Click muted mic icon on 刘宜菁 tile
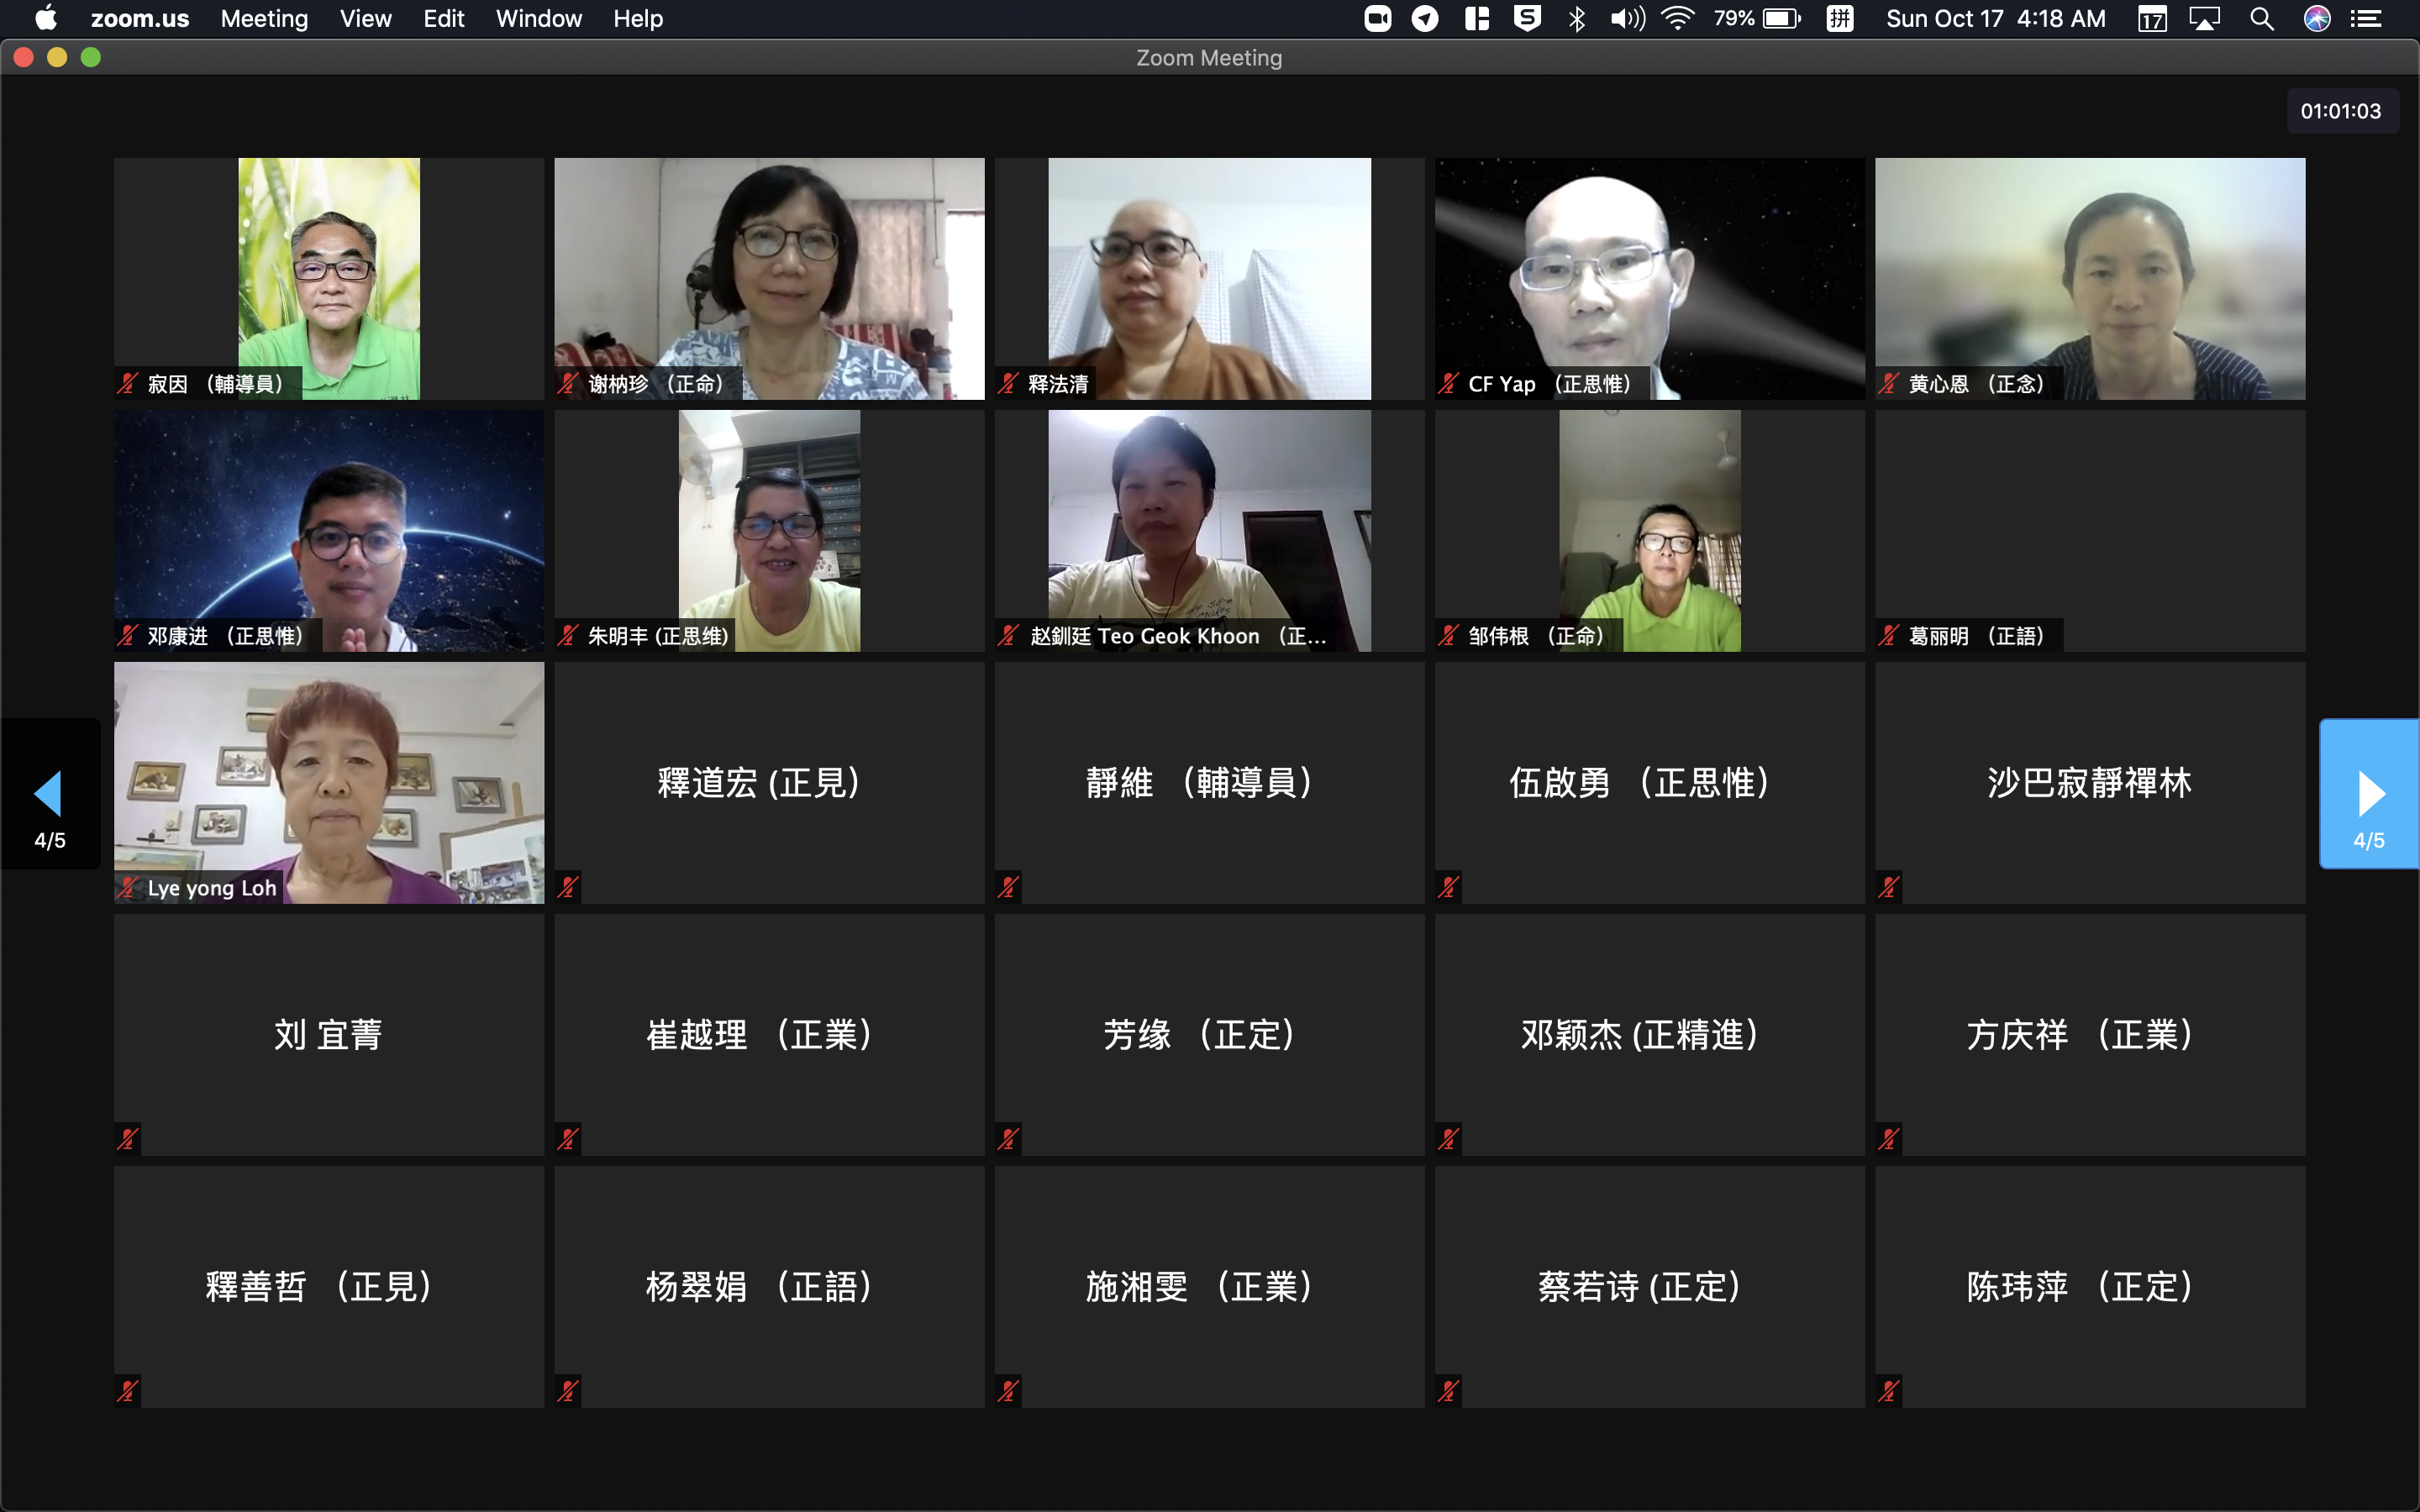The image size is (2420, 1512). tap(128, 1139)
